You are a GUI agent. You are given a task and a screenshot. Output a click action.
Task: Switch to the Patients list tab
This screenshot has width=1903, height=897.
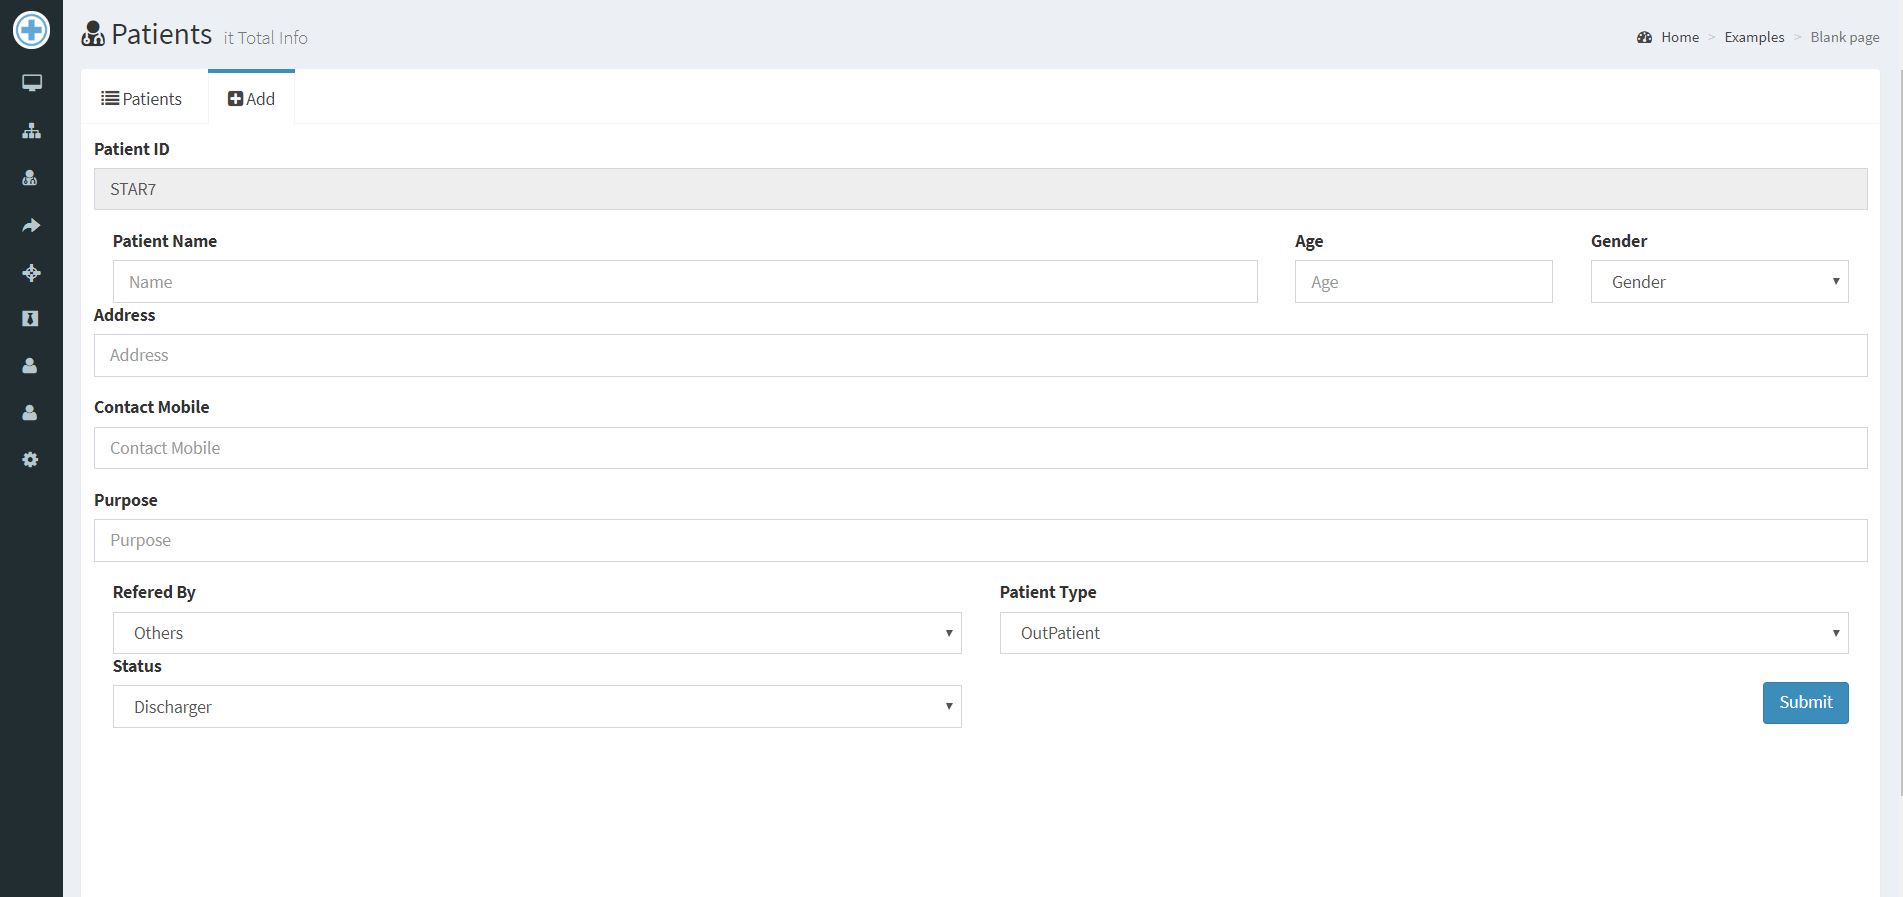(142, 99)
